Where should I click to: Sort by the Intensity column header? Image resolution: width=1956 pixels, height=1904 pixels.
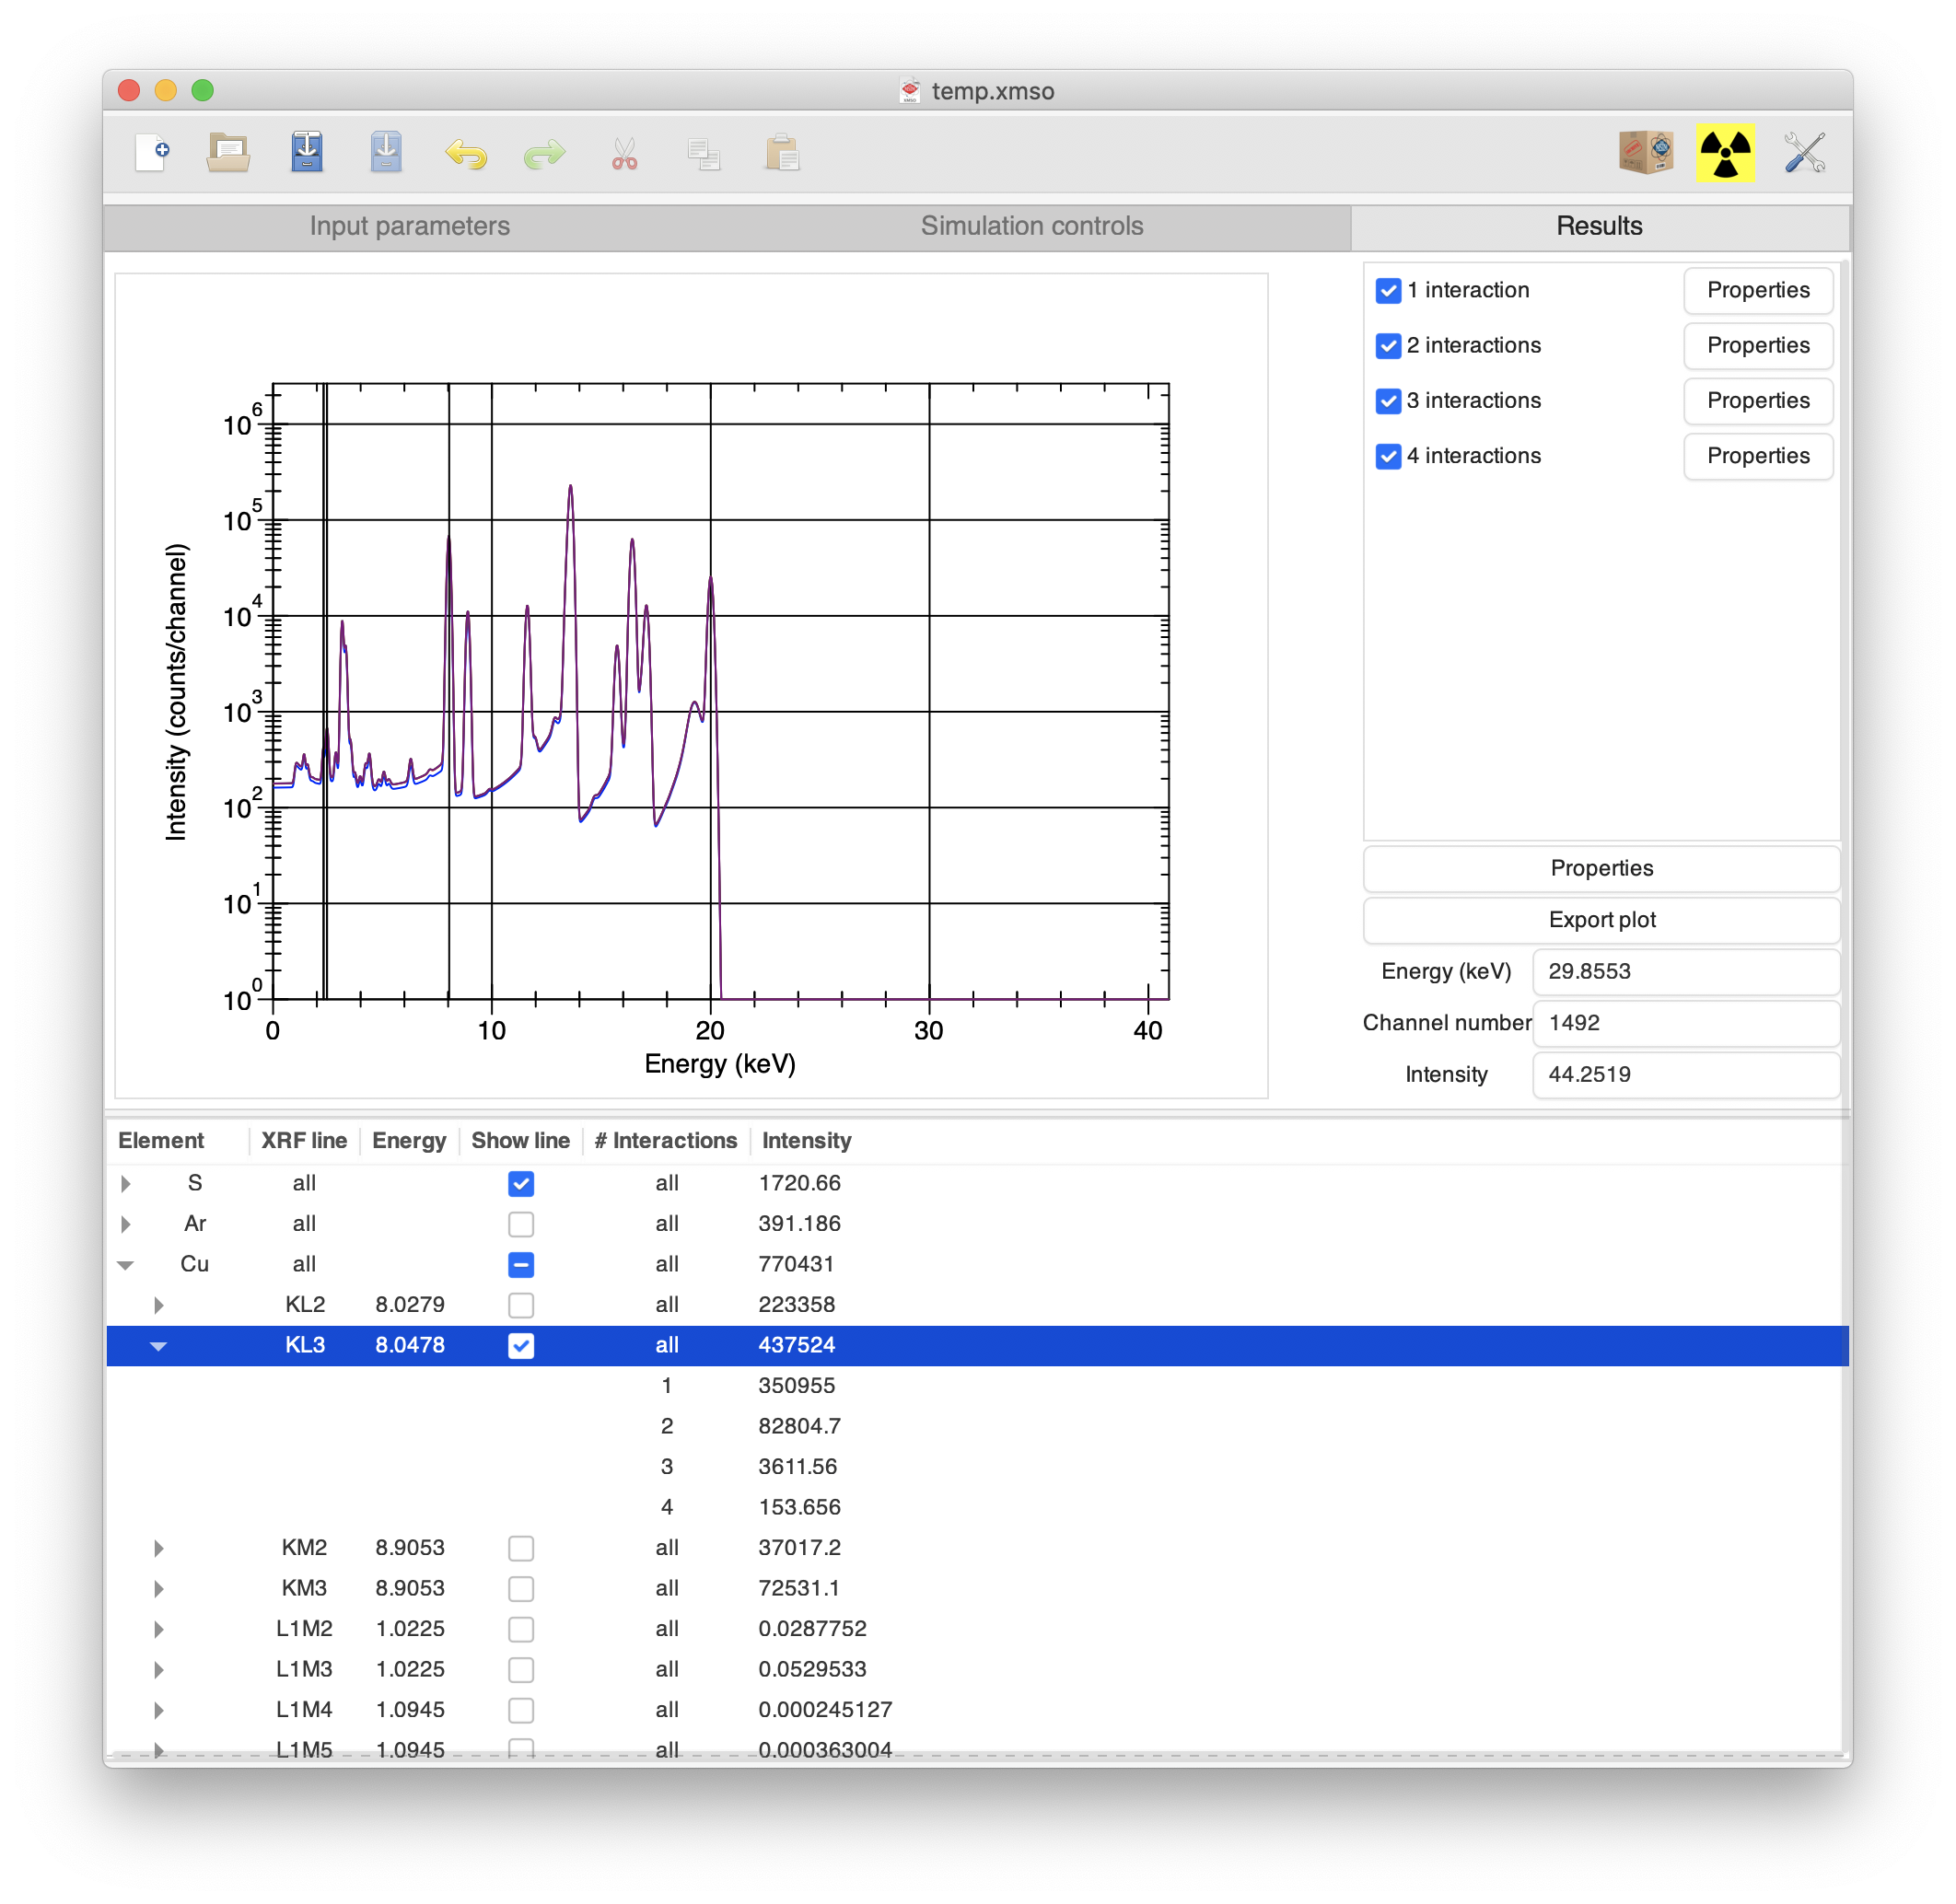pos(806,1140)
